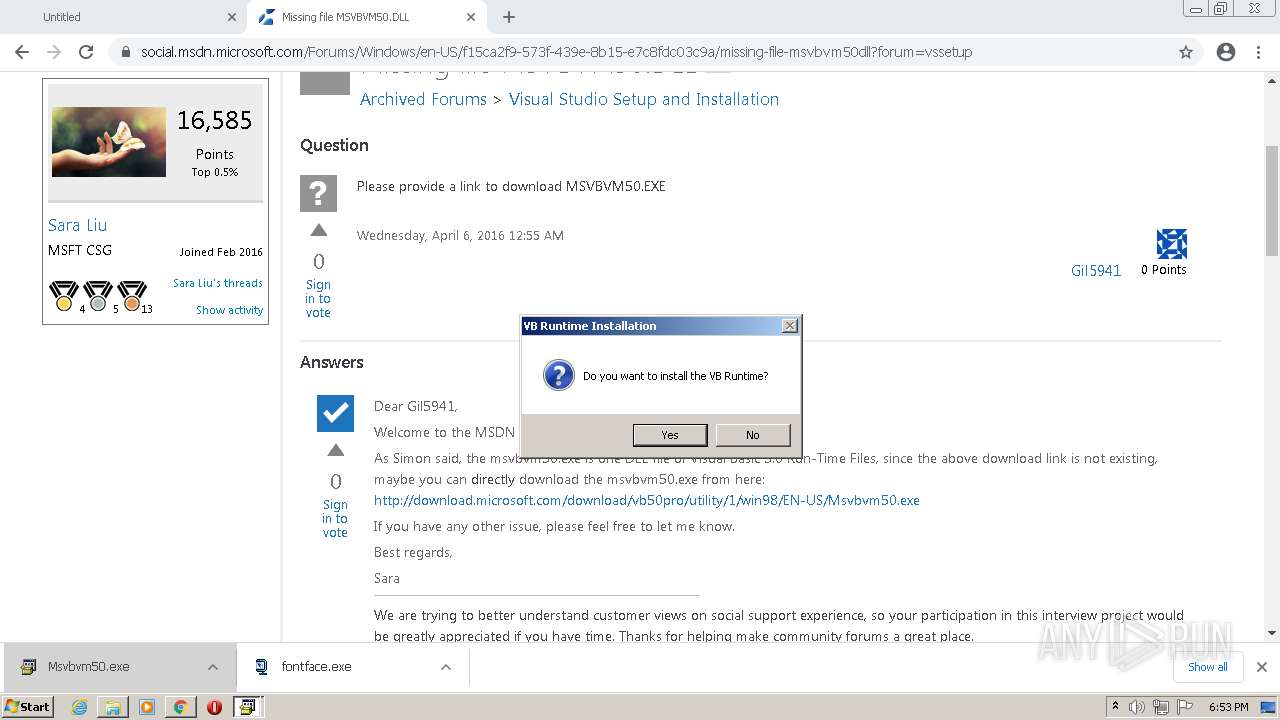
Task: Show hidden system tray icons
Action: click(1115, 707)
